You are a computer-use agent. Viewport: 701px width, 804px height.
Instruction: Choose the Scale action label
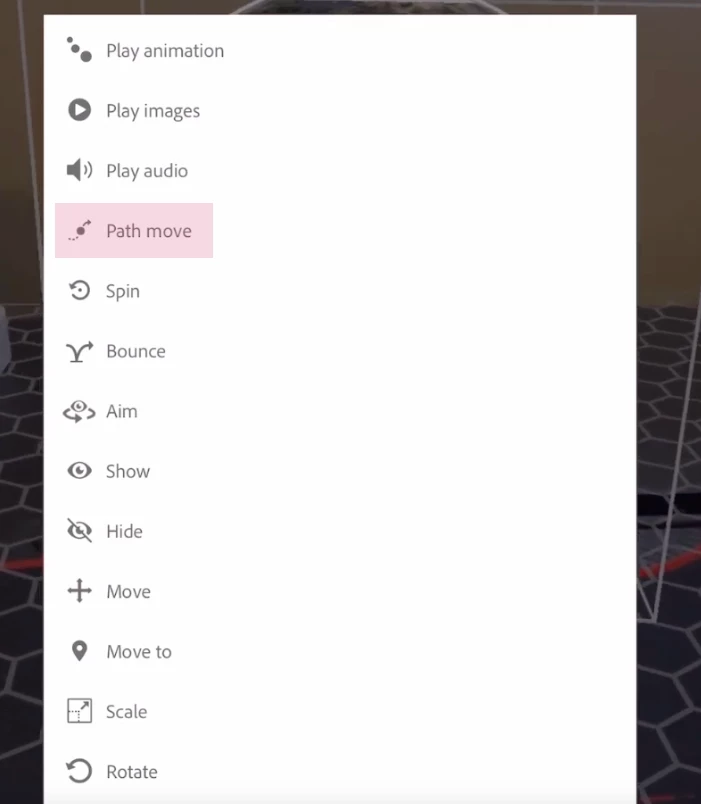[127, 712]
